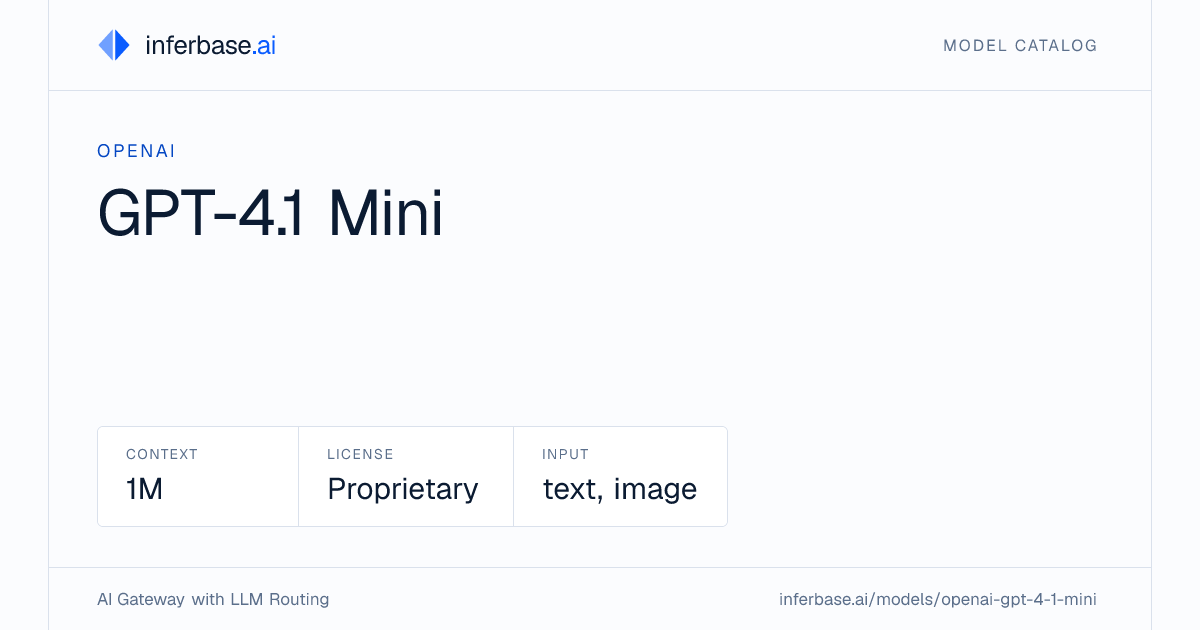1200x630 pixels.
Task: Select the GPT-4.1 Mini title heading
Action: pyautogui.click(x=270, y=212)
